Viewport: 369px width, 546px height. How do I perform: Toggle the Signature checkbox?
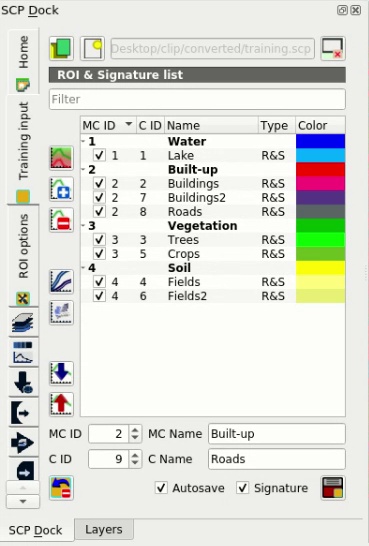(243, 488)
